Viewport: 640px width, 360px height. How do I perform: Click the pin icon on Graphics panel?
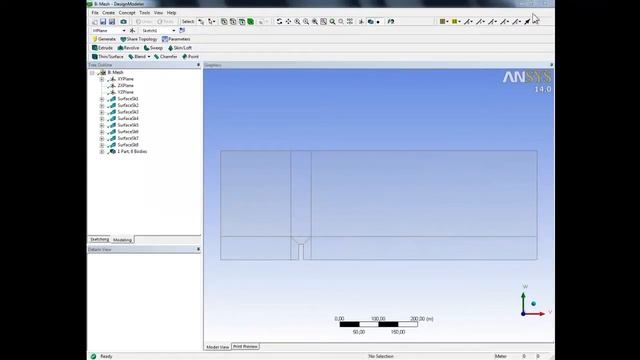551,65
